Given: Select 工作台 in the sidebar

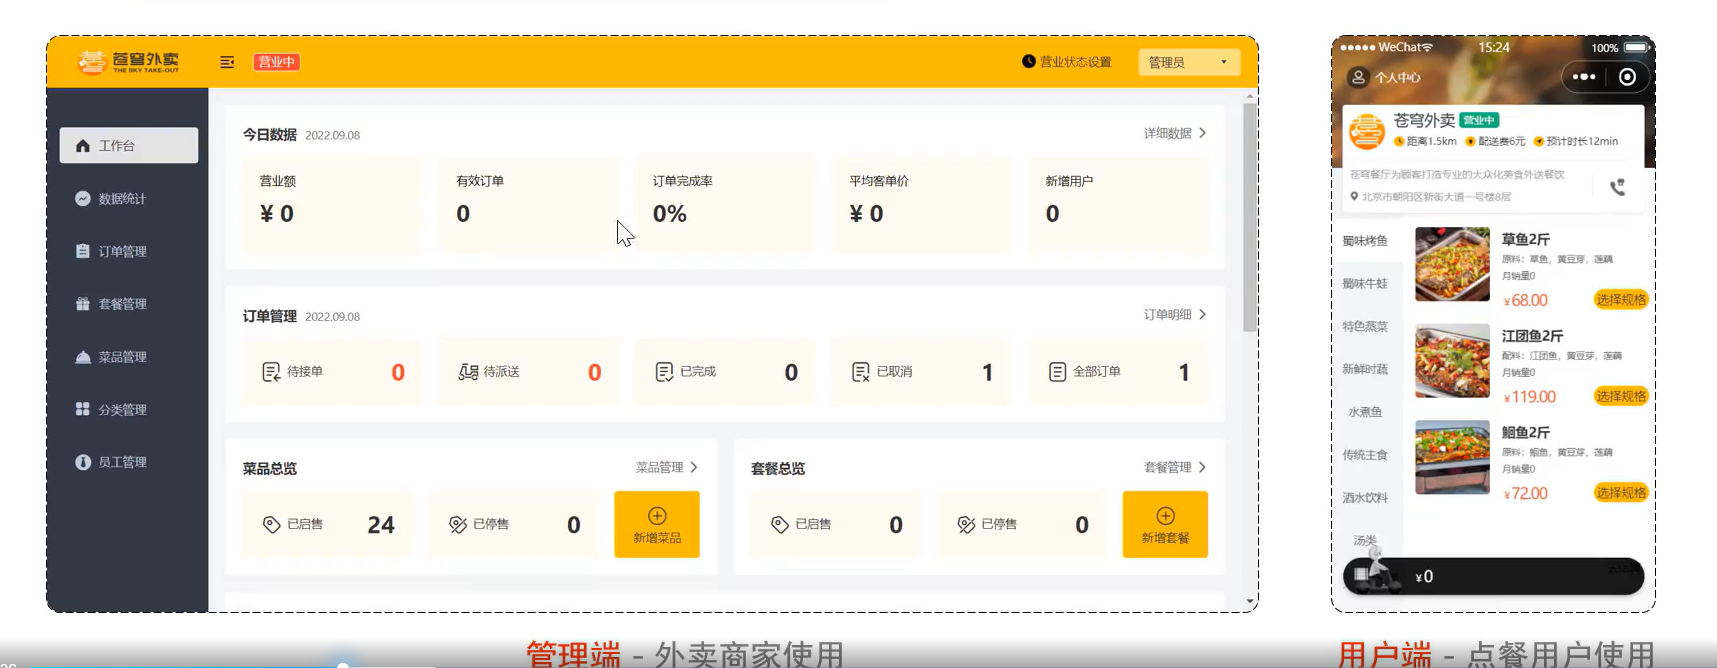Looking at the screenshot, I should [129, 145].
